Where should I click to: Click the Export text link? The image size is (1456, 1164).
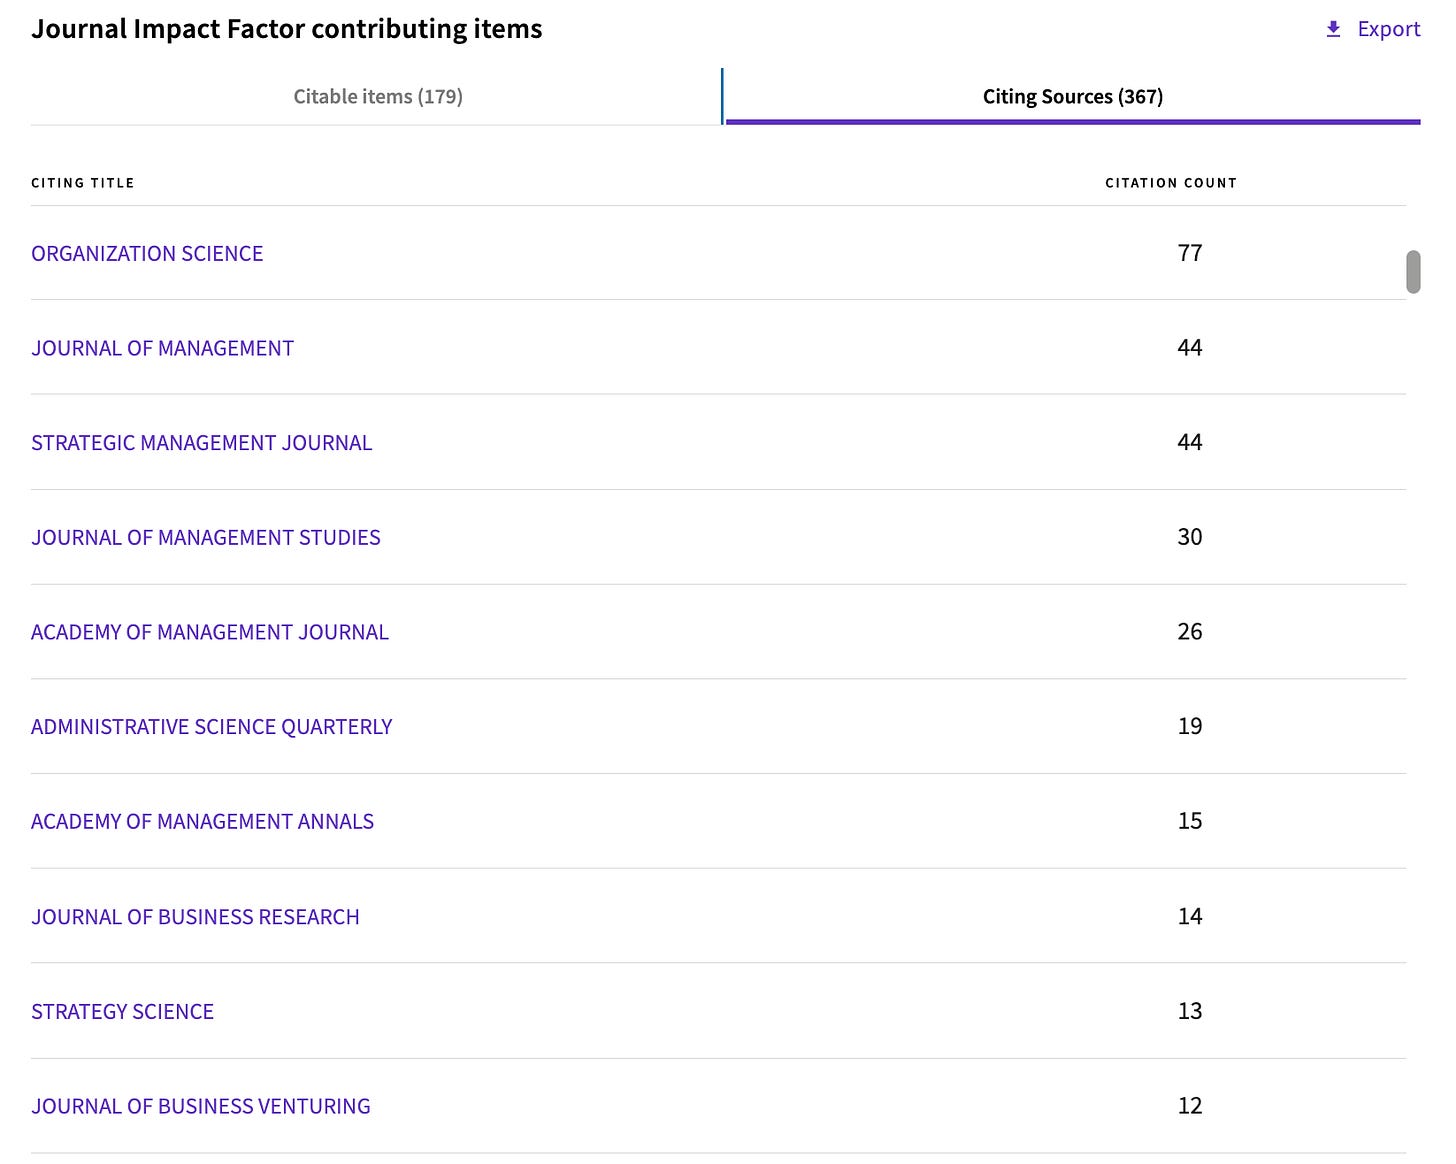[x=1388, y=29]
